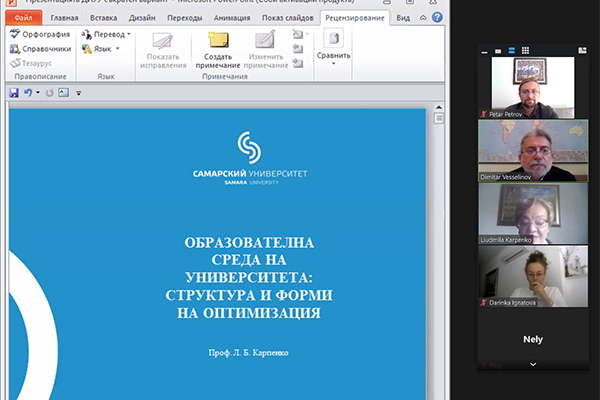600x400 pixels.
Task: Open PowerPoint help question mark icon
Action: click(437, 17)
